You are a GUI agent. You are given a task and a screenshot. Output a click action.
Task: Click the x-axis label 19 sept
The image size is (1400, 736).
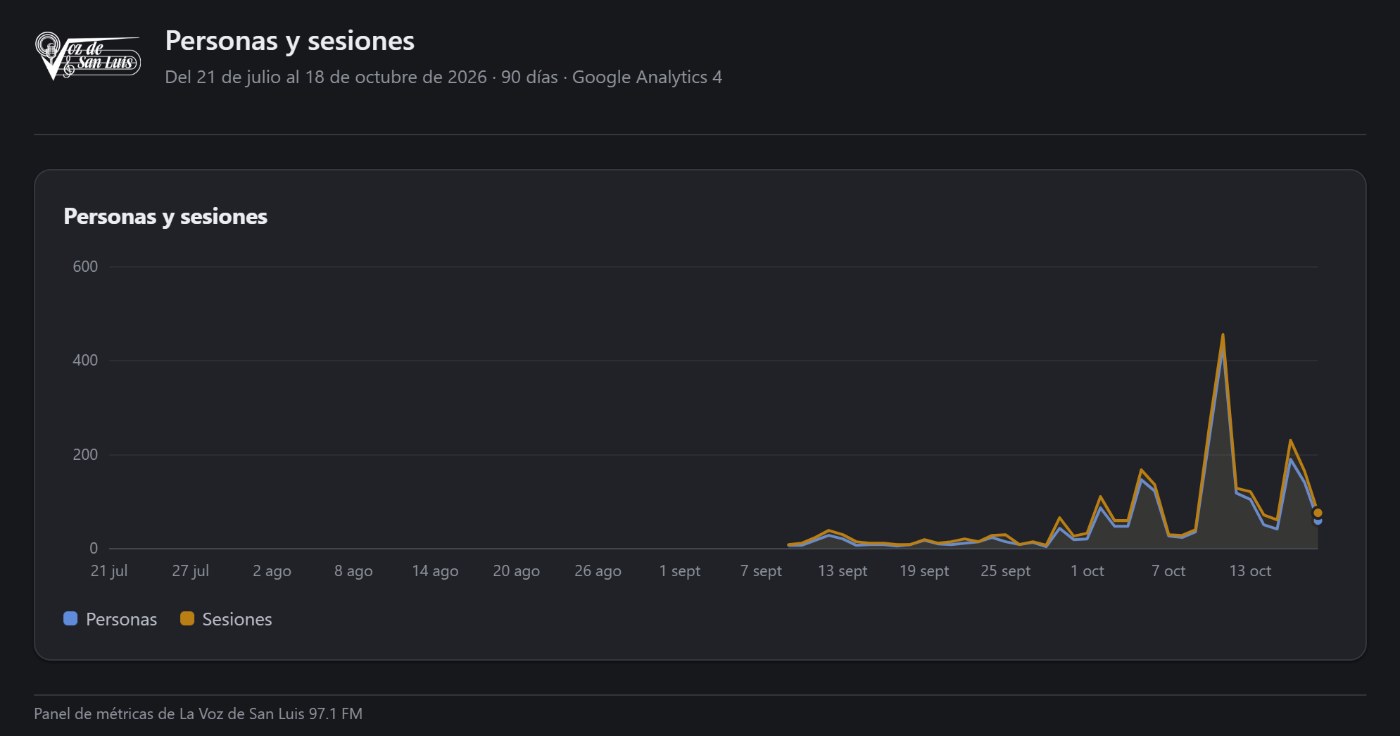coord(924,571)
